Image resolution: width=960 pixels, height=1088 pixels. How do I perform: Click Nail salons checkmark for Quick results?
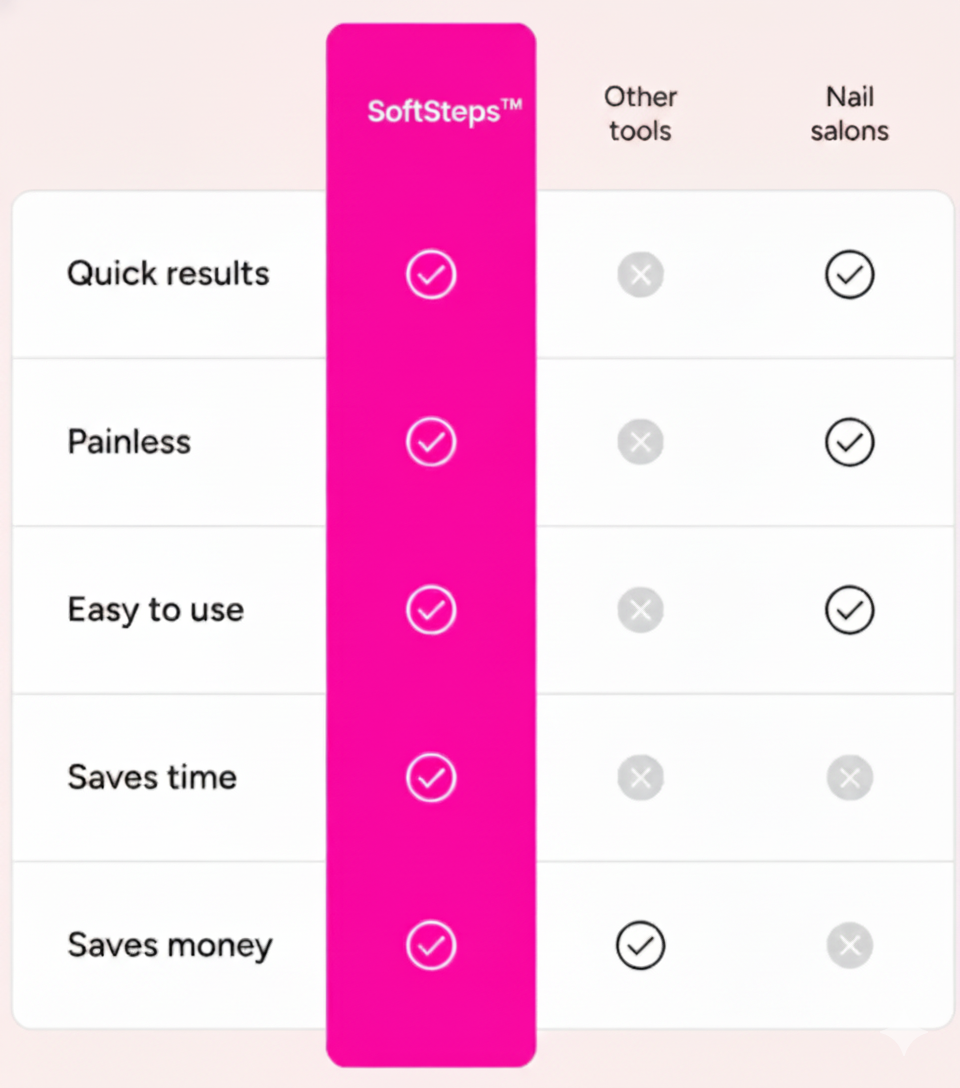(850, 274)
